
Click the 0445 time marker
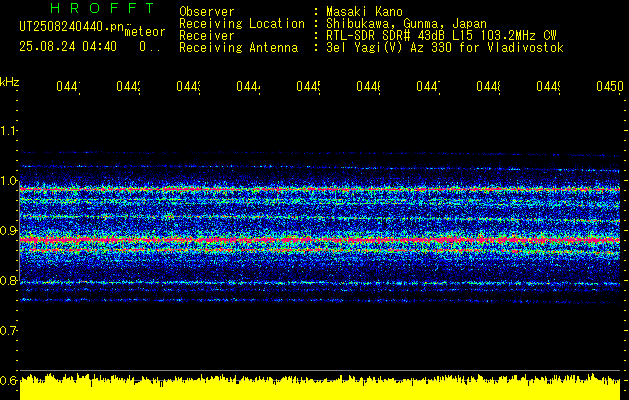pos(308,86)
